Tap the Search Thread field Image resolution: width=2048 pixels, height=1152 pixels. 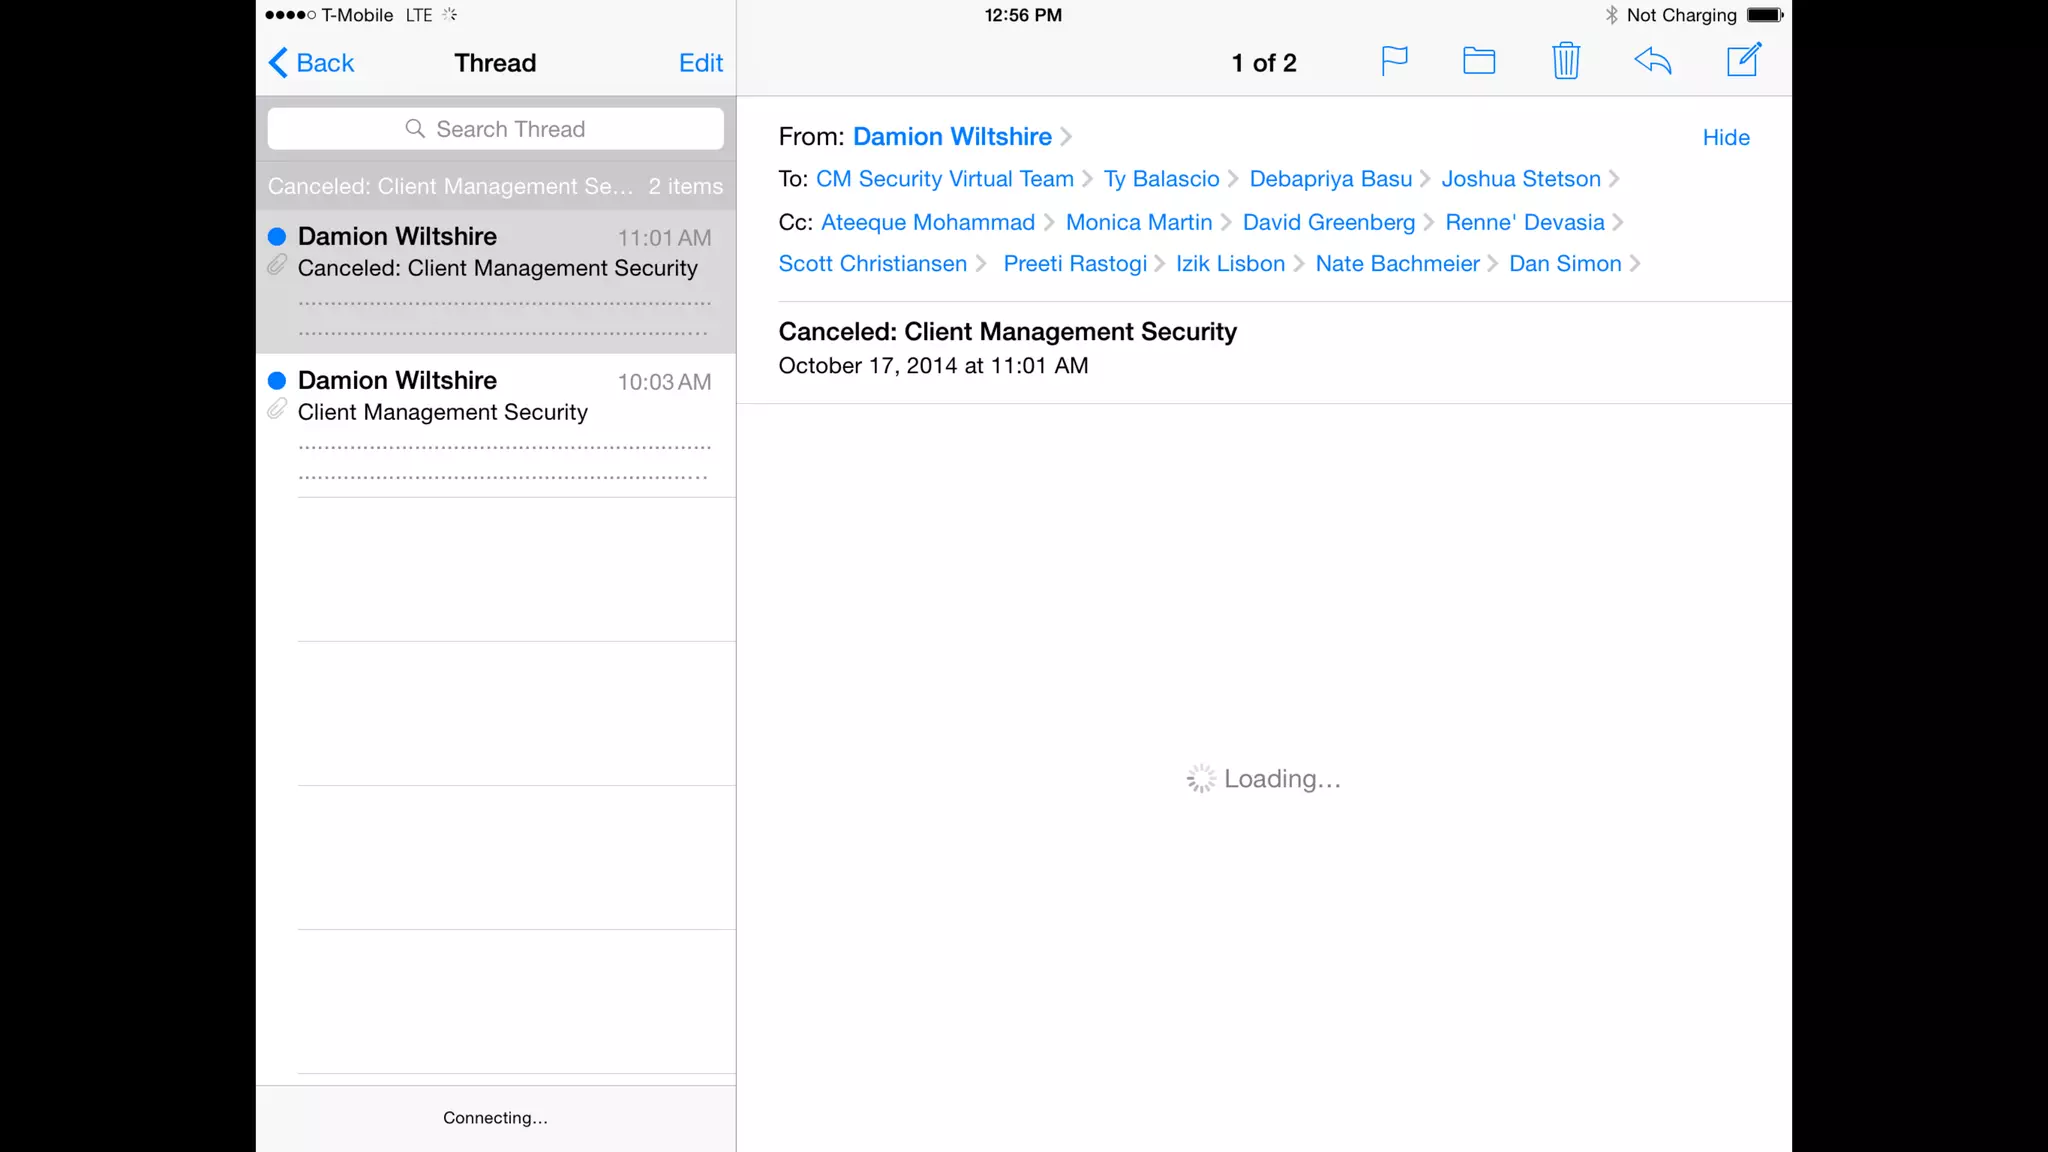510,129
